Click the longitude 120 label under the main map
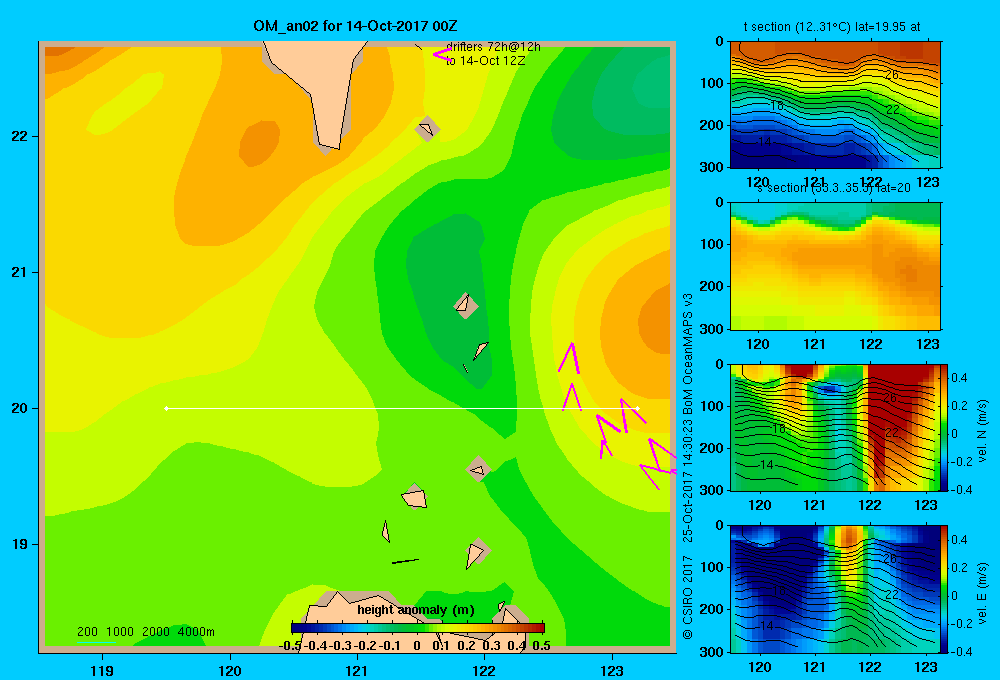The width and height of the screenshot is (1000, 680). 230,670
